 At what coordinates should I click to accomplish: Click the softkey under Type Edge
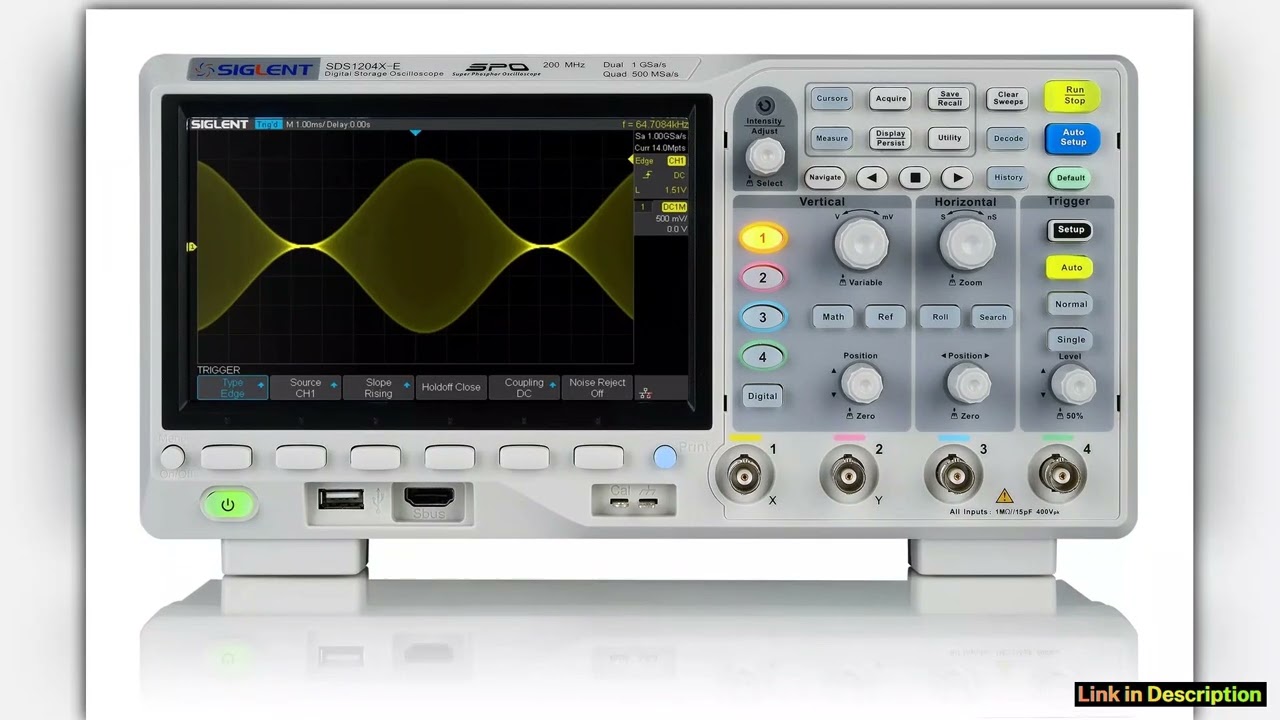click(226, 457)
